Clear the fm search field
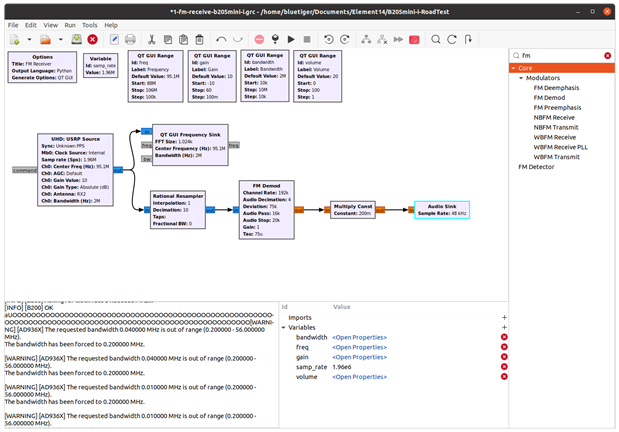The width and height of the screenshot is (619, 432). 607,55
